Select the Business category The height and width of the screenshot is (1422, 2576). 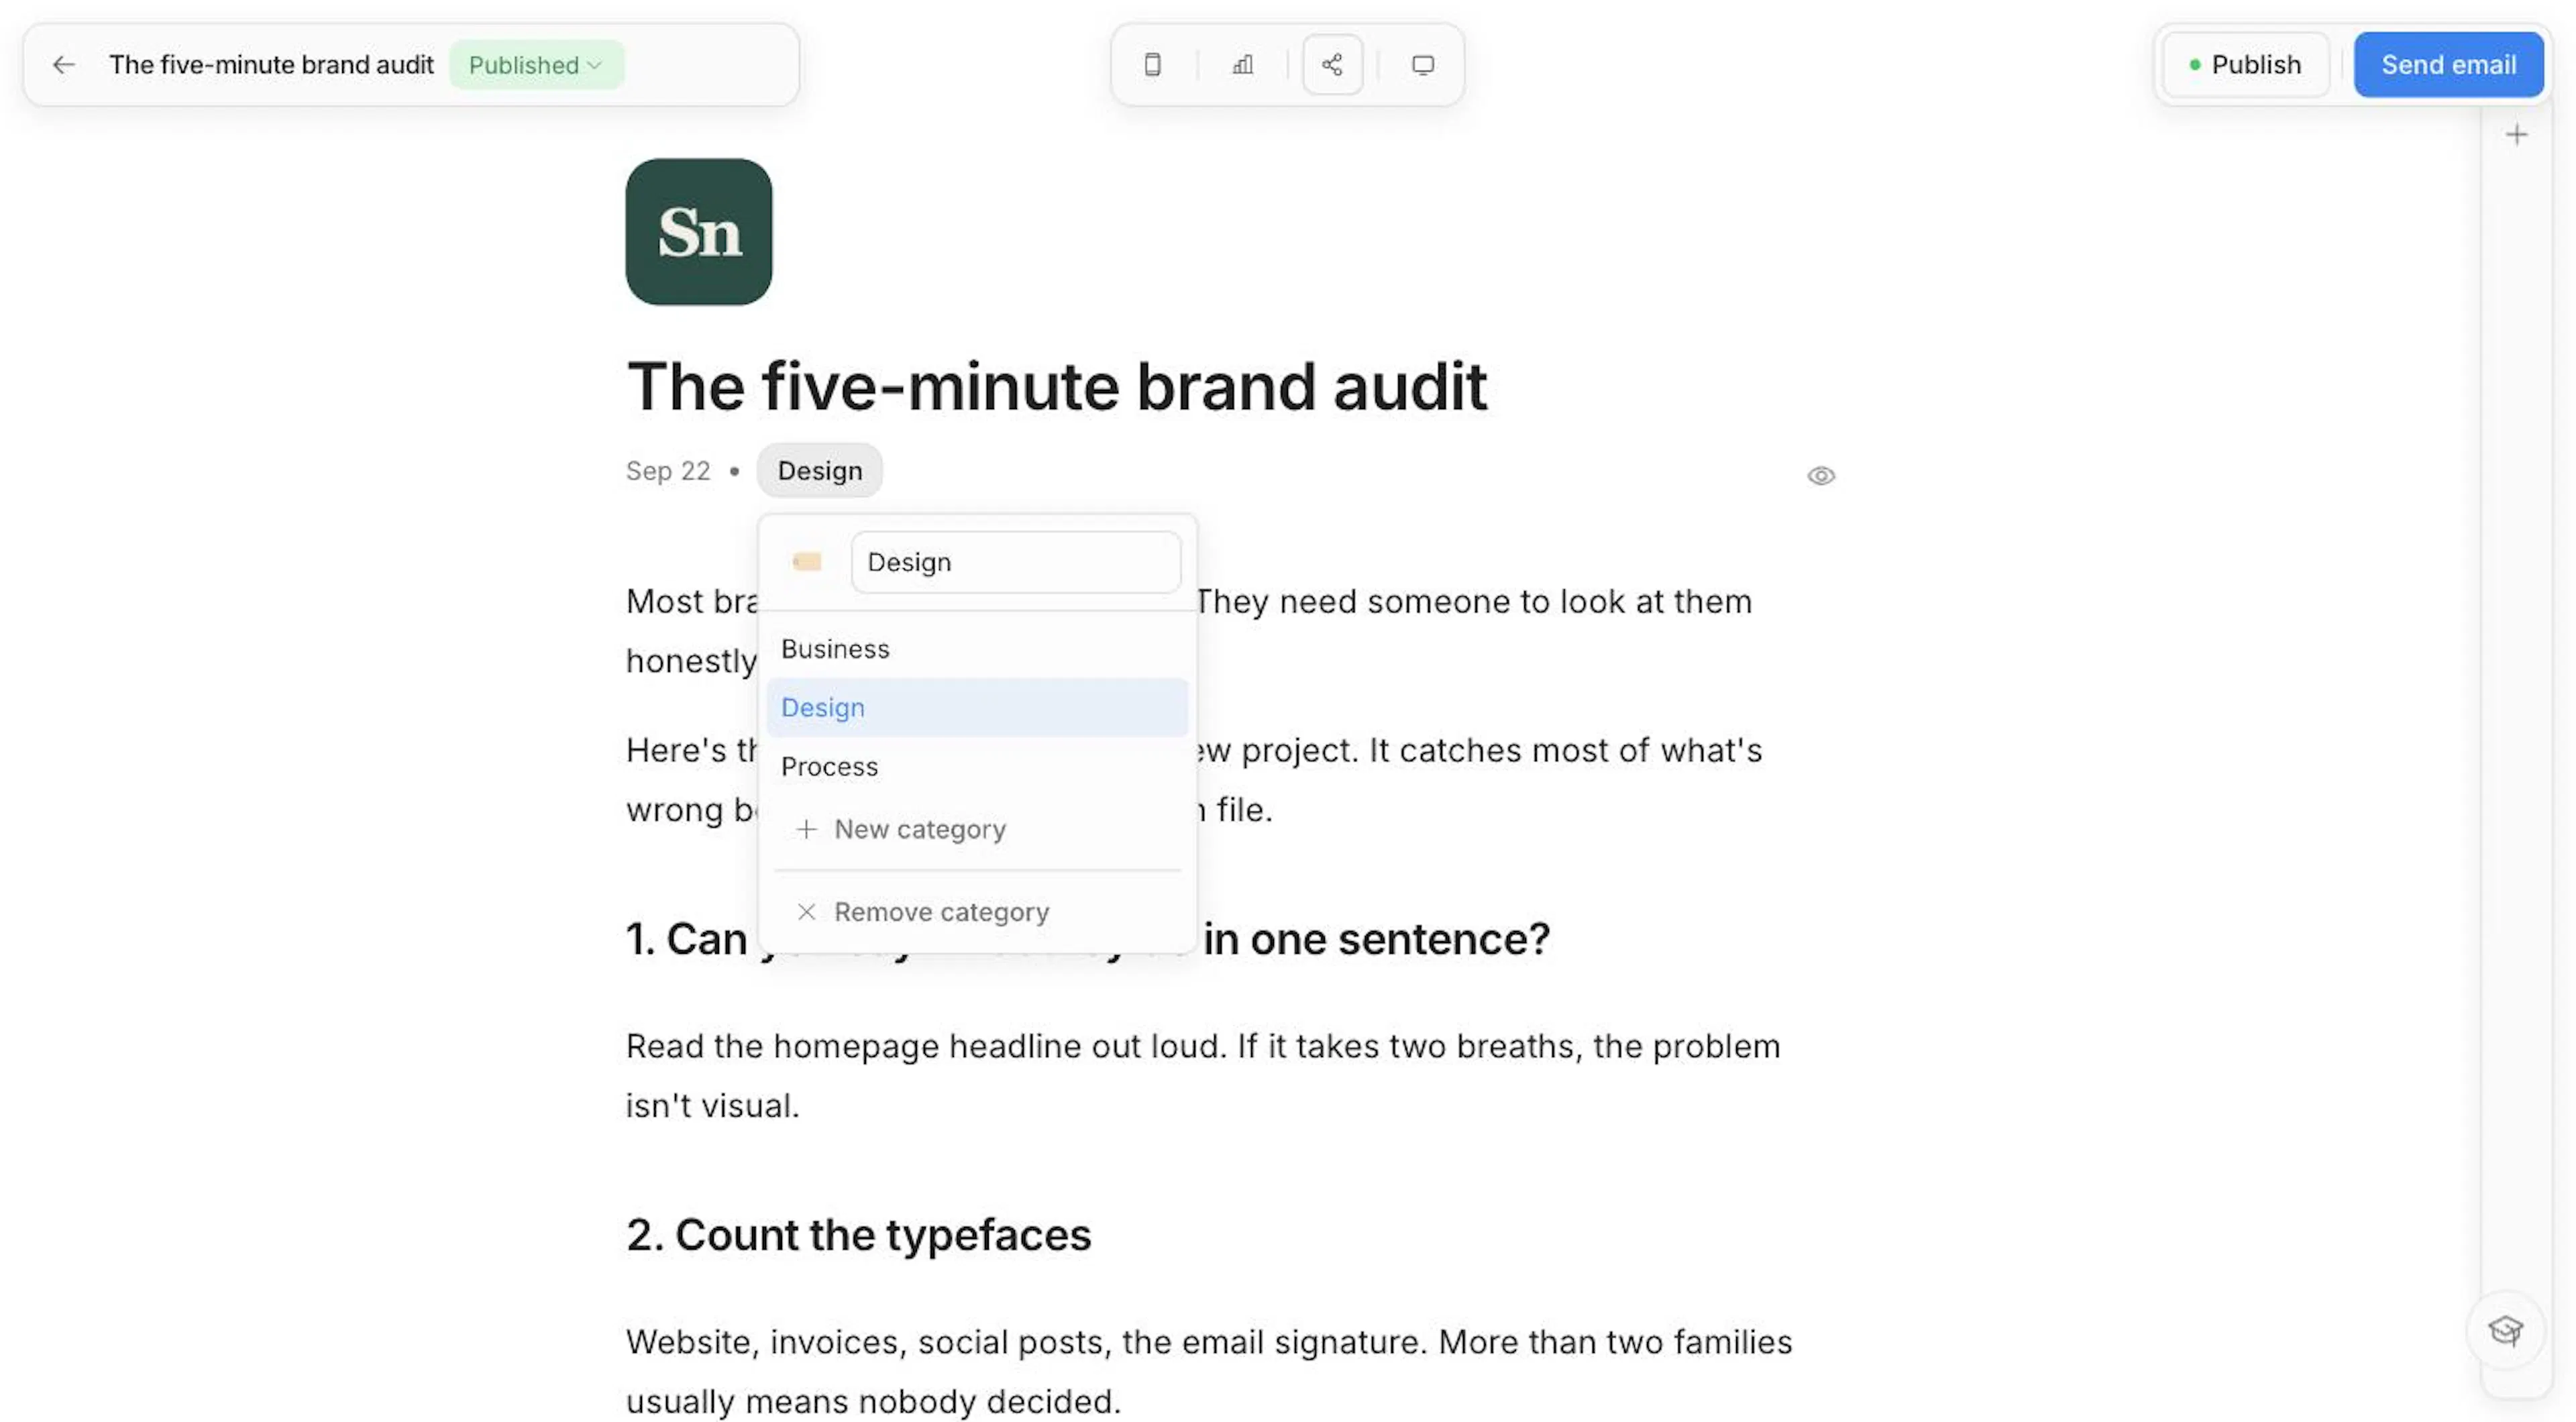pos(977,649)
